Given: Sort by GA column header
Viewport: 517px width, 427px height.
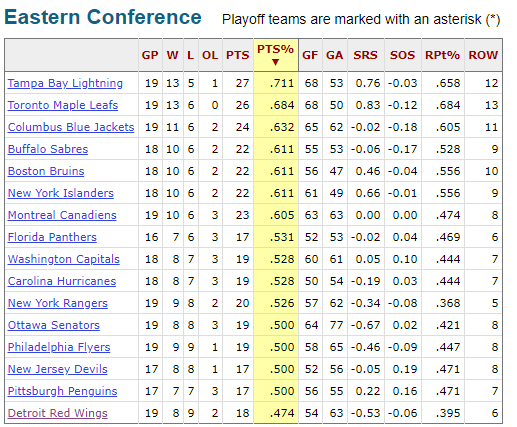Looking at the screenshot, I should pos(335,55).
